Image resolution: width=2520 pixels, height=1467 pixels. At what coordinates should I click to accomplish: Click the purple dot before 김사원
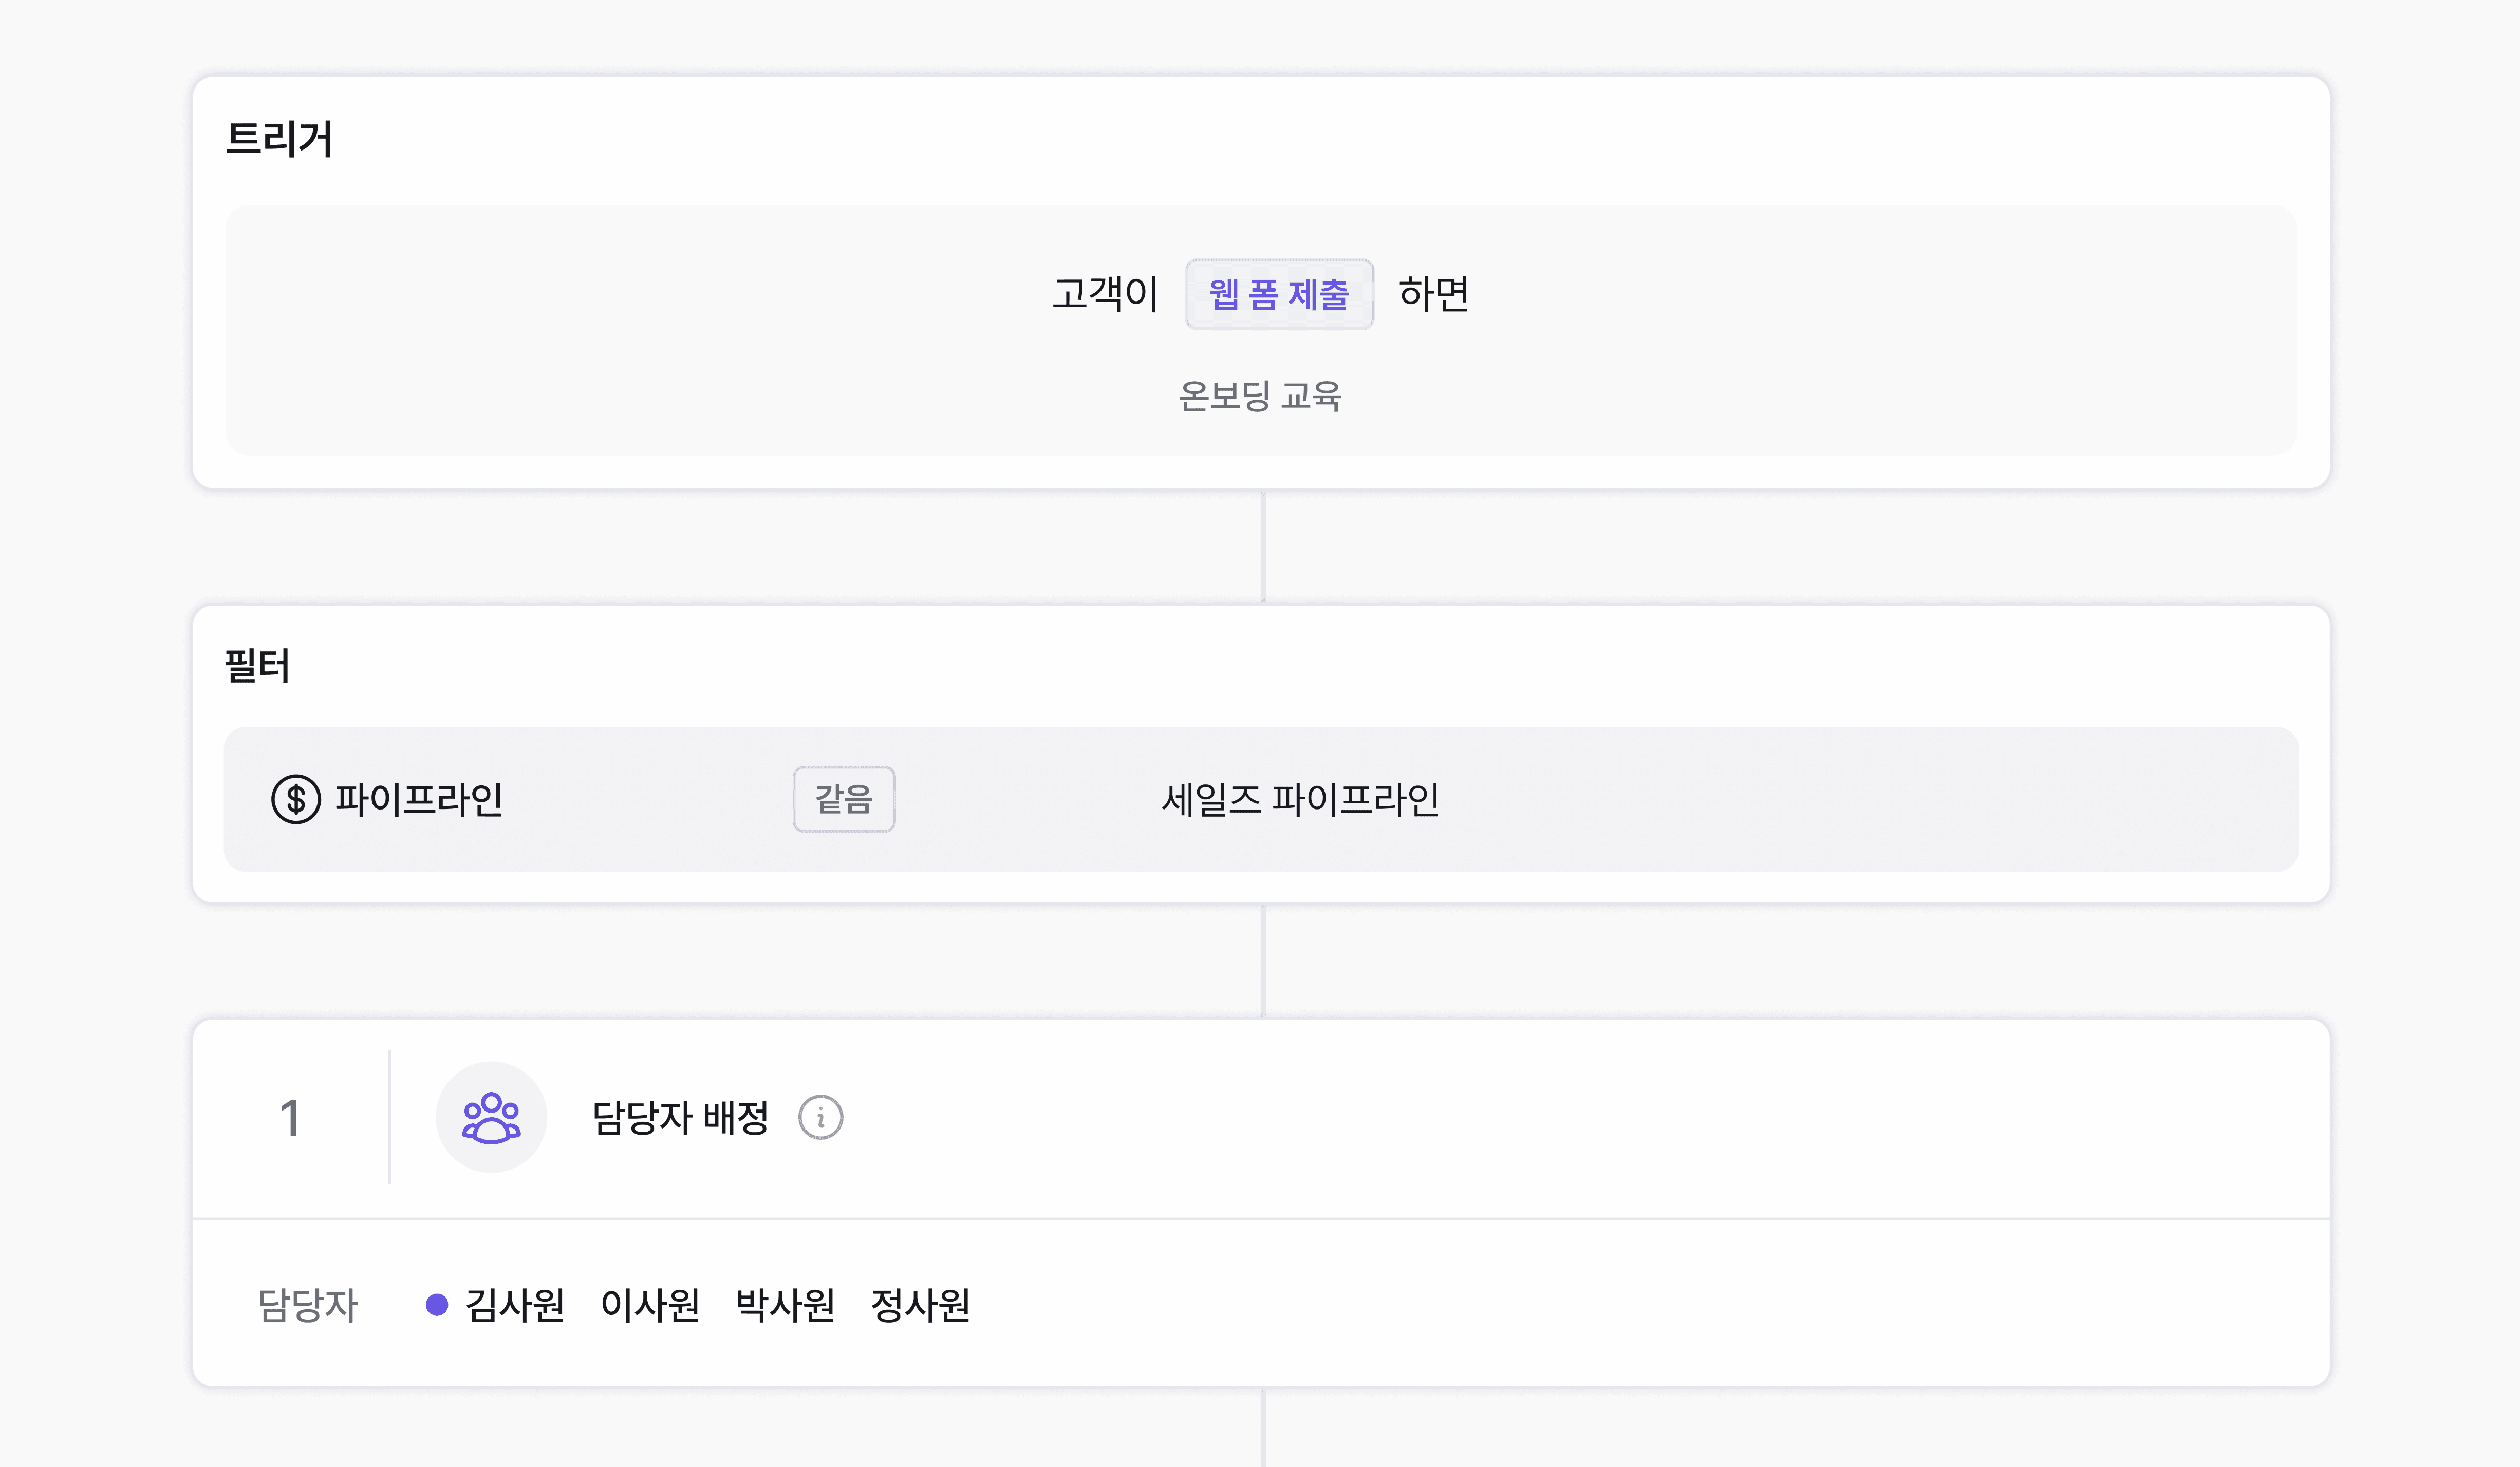437,1304
